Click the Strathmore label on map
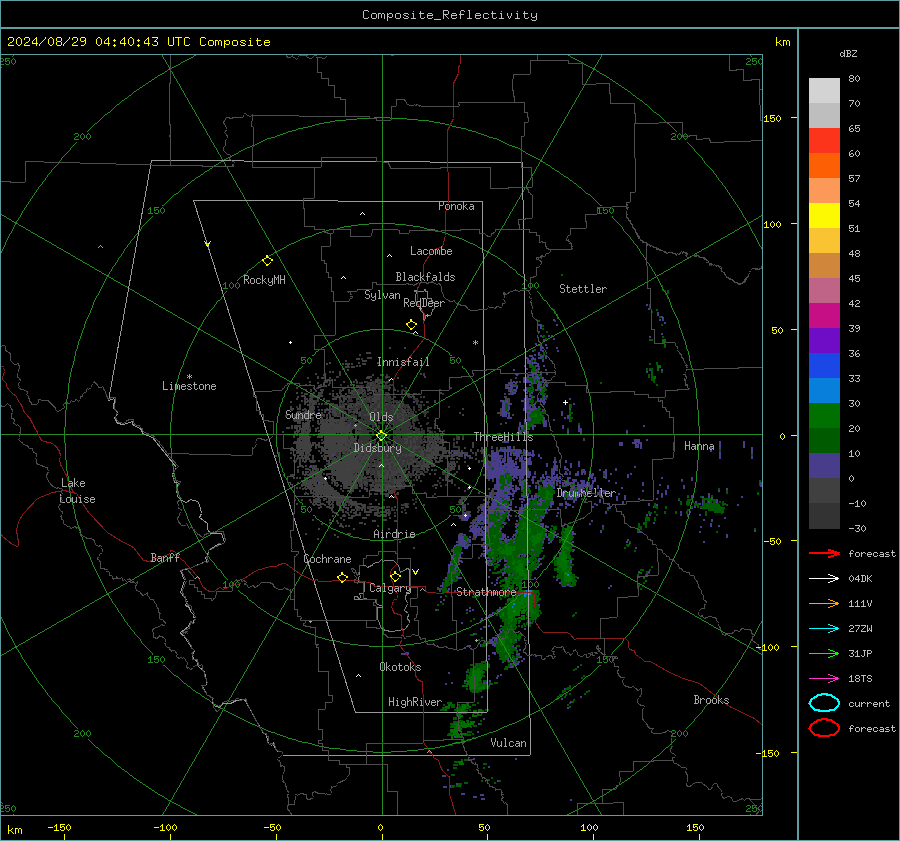Viewport: 900px width, 841px height. point(486,592)
